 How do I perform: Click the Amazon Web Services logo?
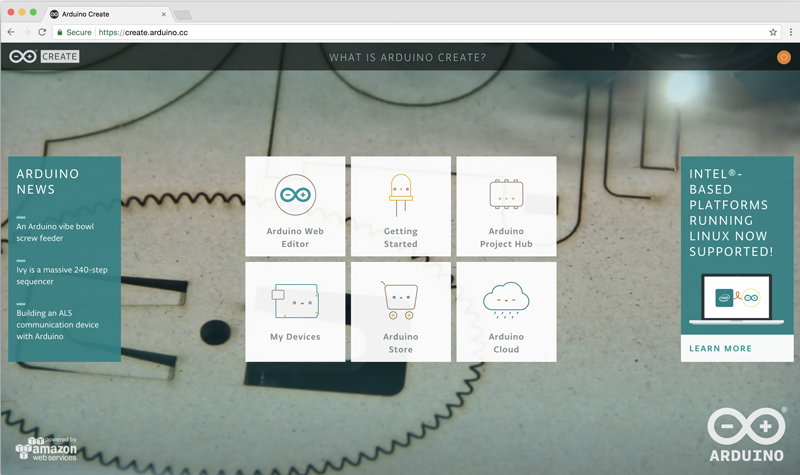pyautogui.click(x=46, y=450)
